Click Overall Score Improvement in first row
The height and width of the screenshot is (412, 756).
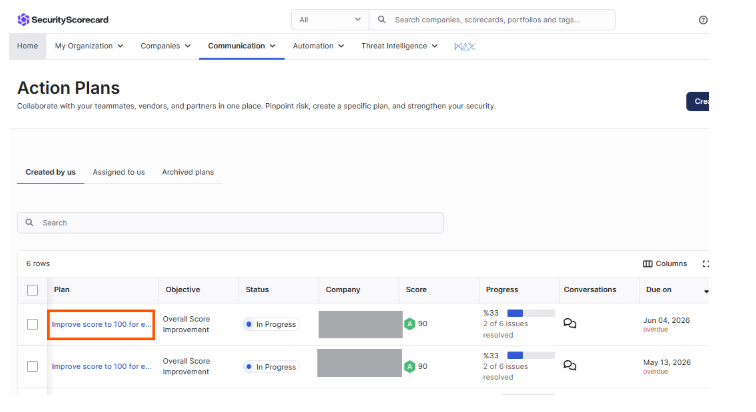[186, 324]
